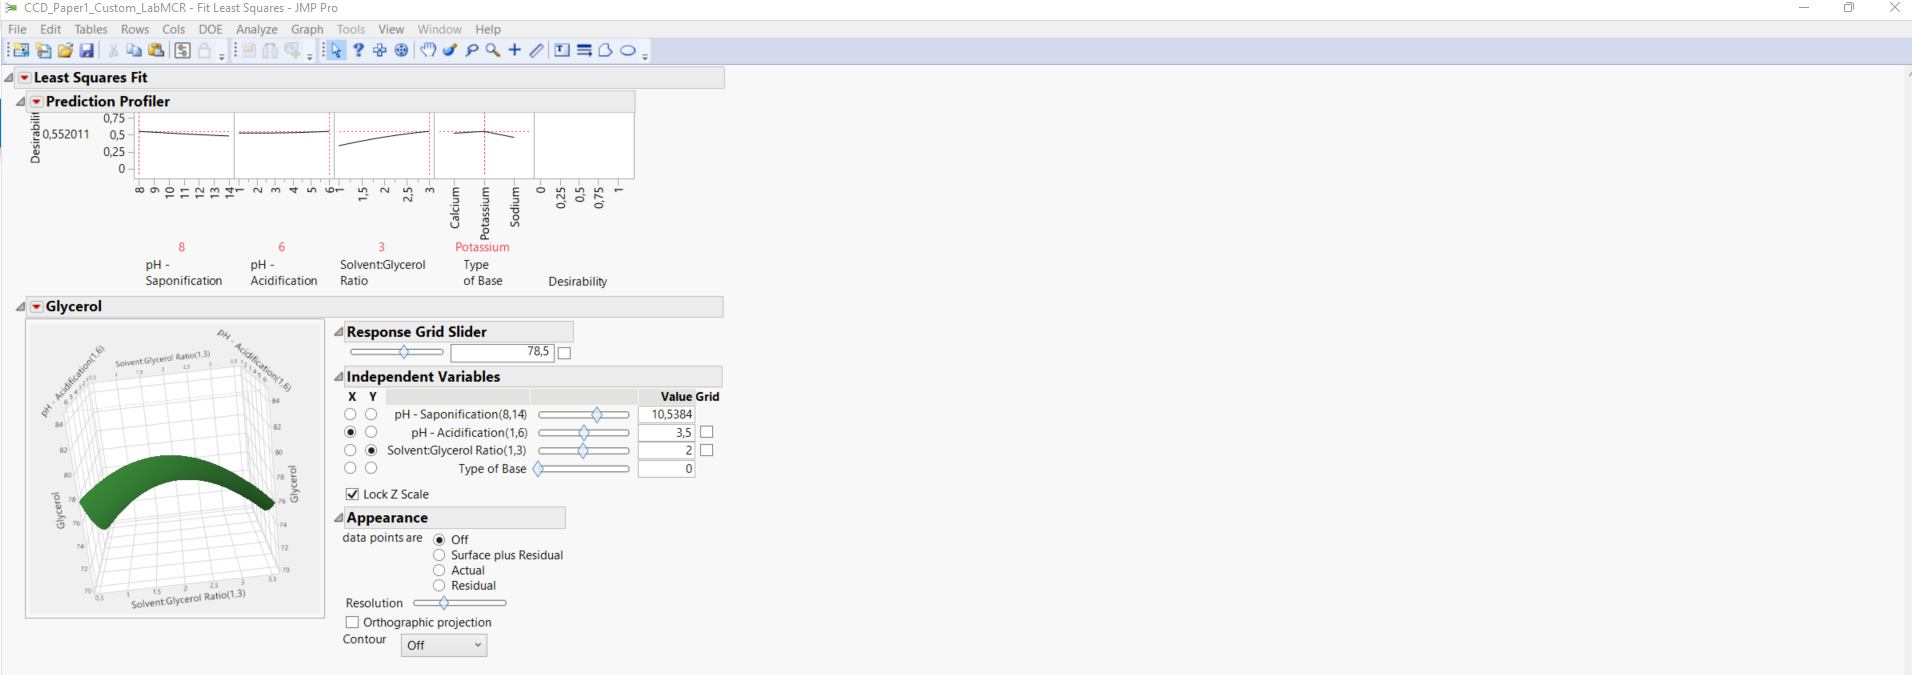Open the Contour dropdown
This screenshot has height=675, width=1912.
click(x=444, y=645)
